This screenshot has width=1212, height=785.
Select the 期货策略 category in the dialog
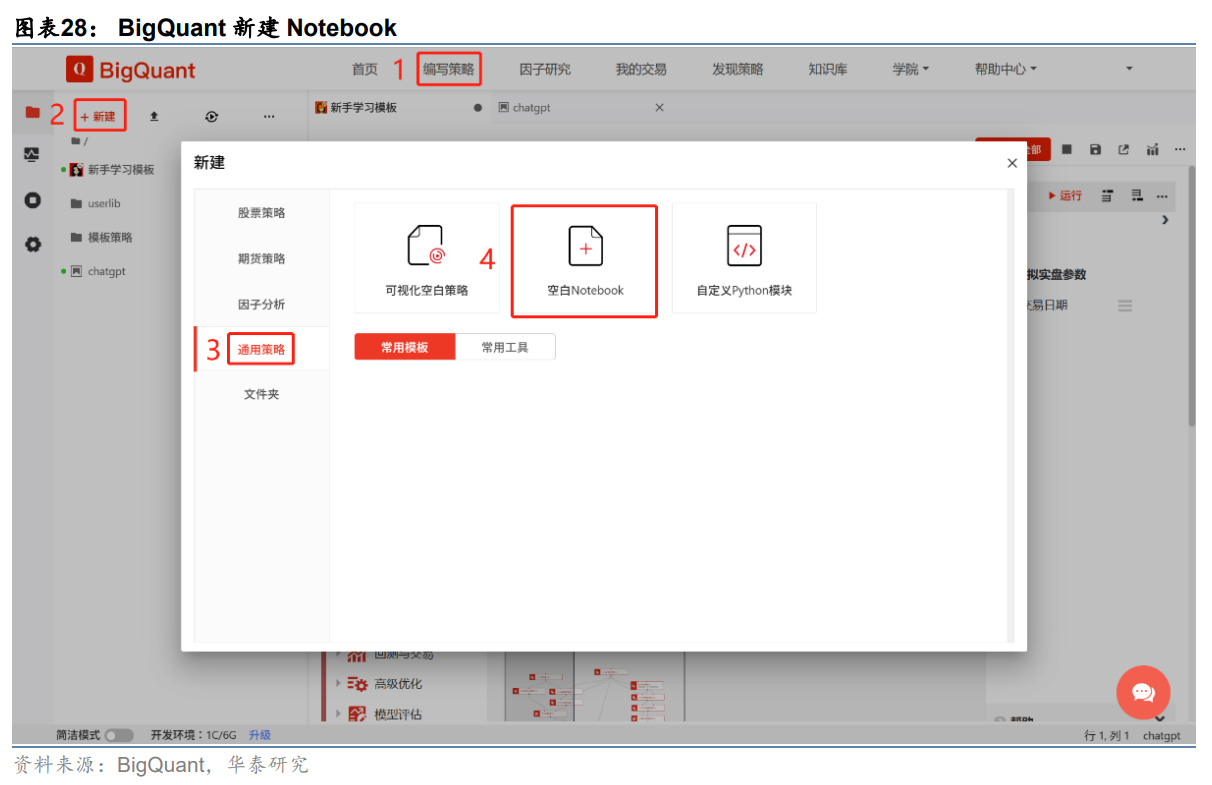pos(262,258)
